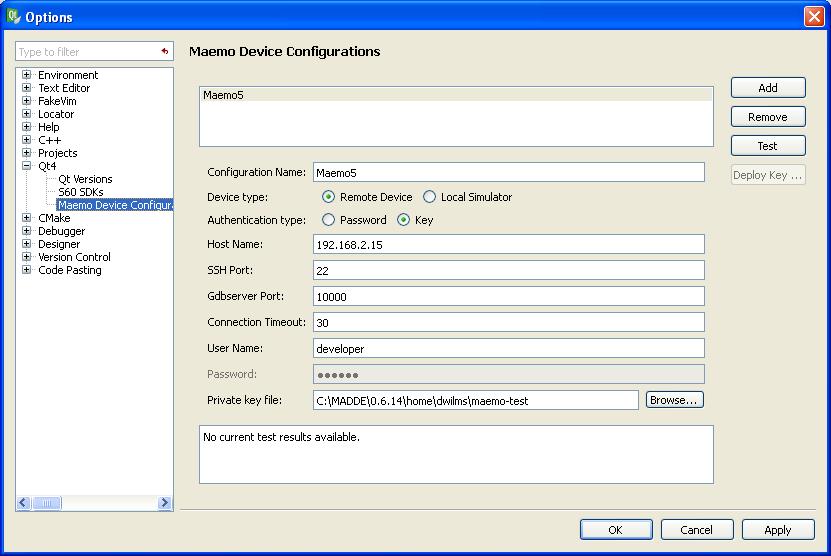831x556 pixels.
Task: Collapse the Qt4 tree node
Action: click(x=27, y=166)
